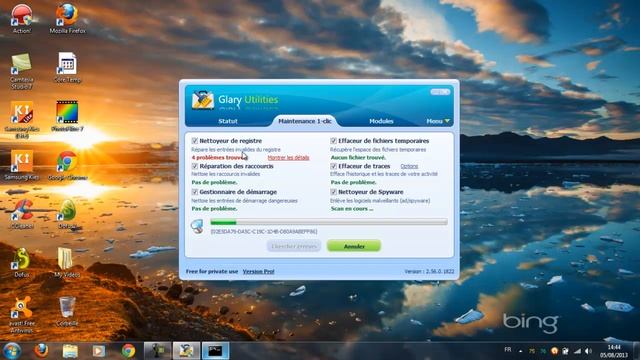The height and width of the screenshot is (360, 640).
Task: Switch to the dark window taskbar button
Action: pos(216,351)
